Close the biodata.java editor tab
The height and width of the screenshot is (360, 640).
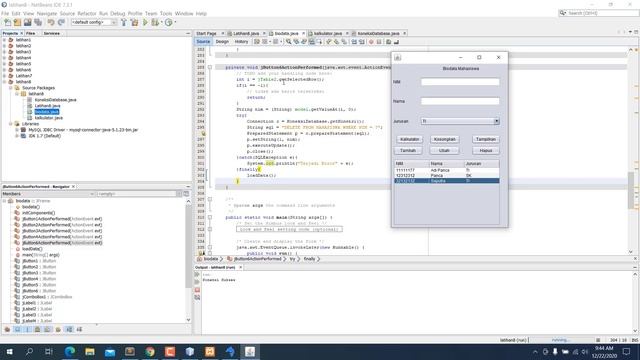coord(303,33)
